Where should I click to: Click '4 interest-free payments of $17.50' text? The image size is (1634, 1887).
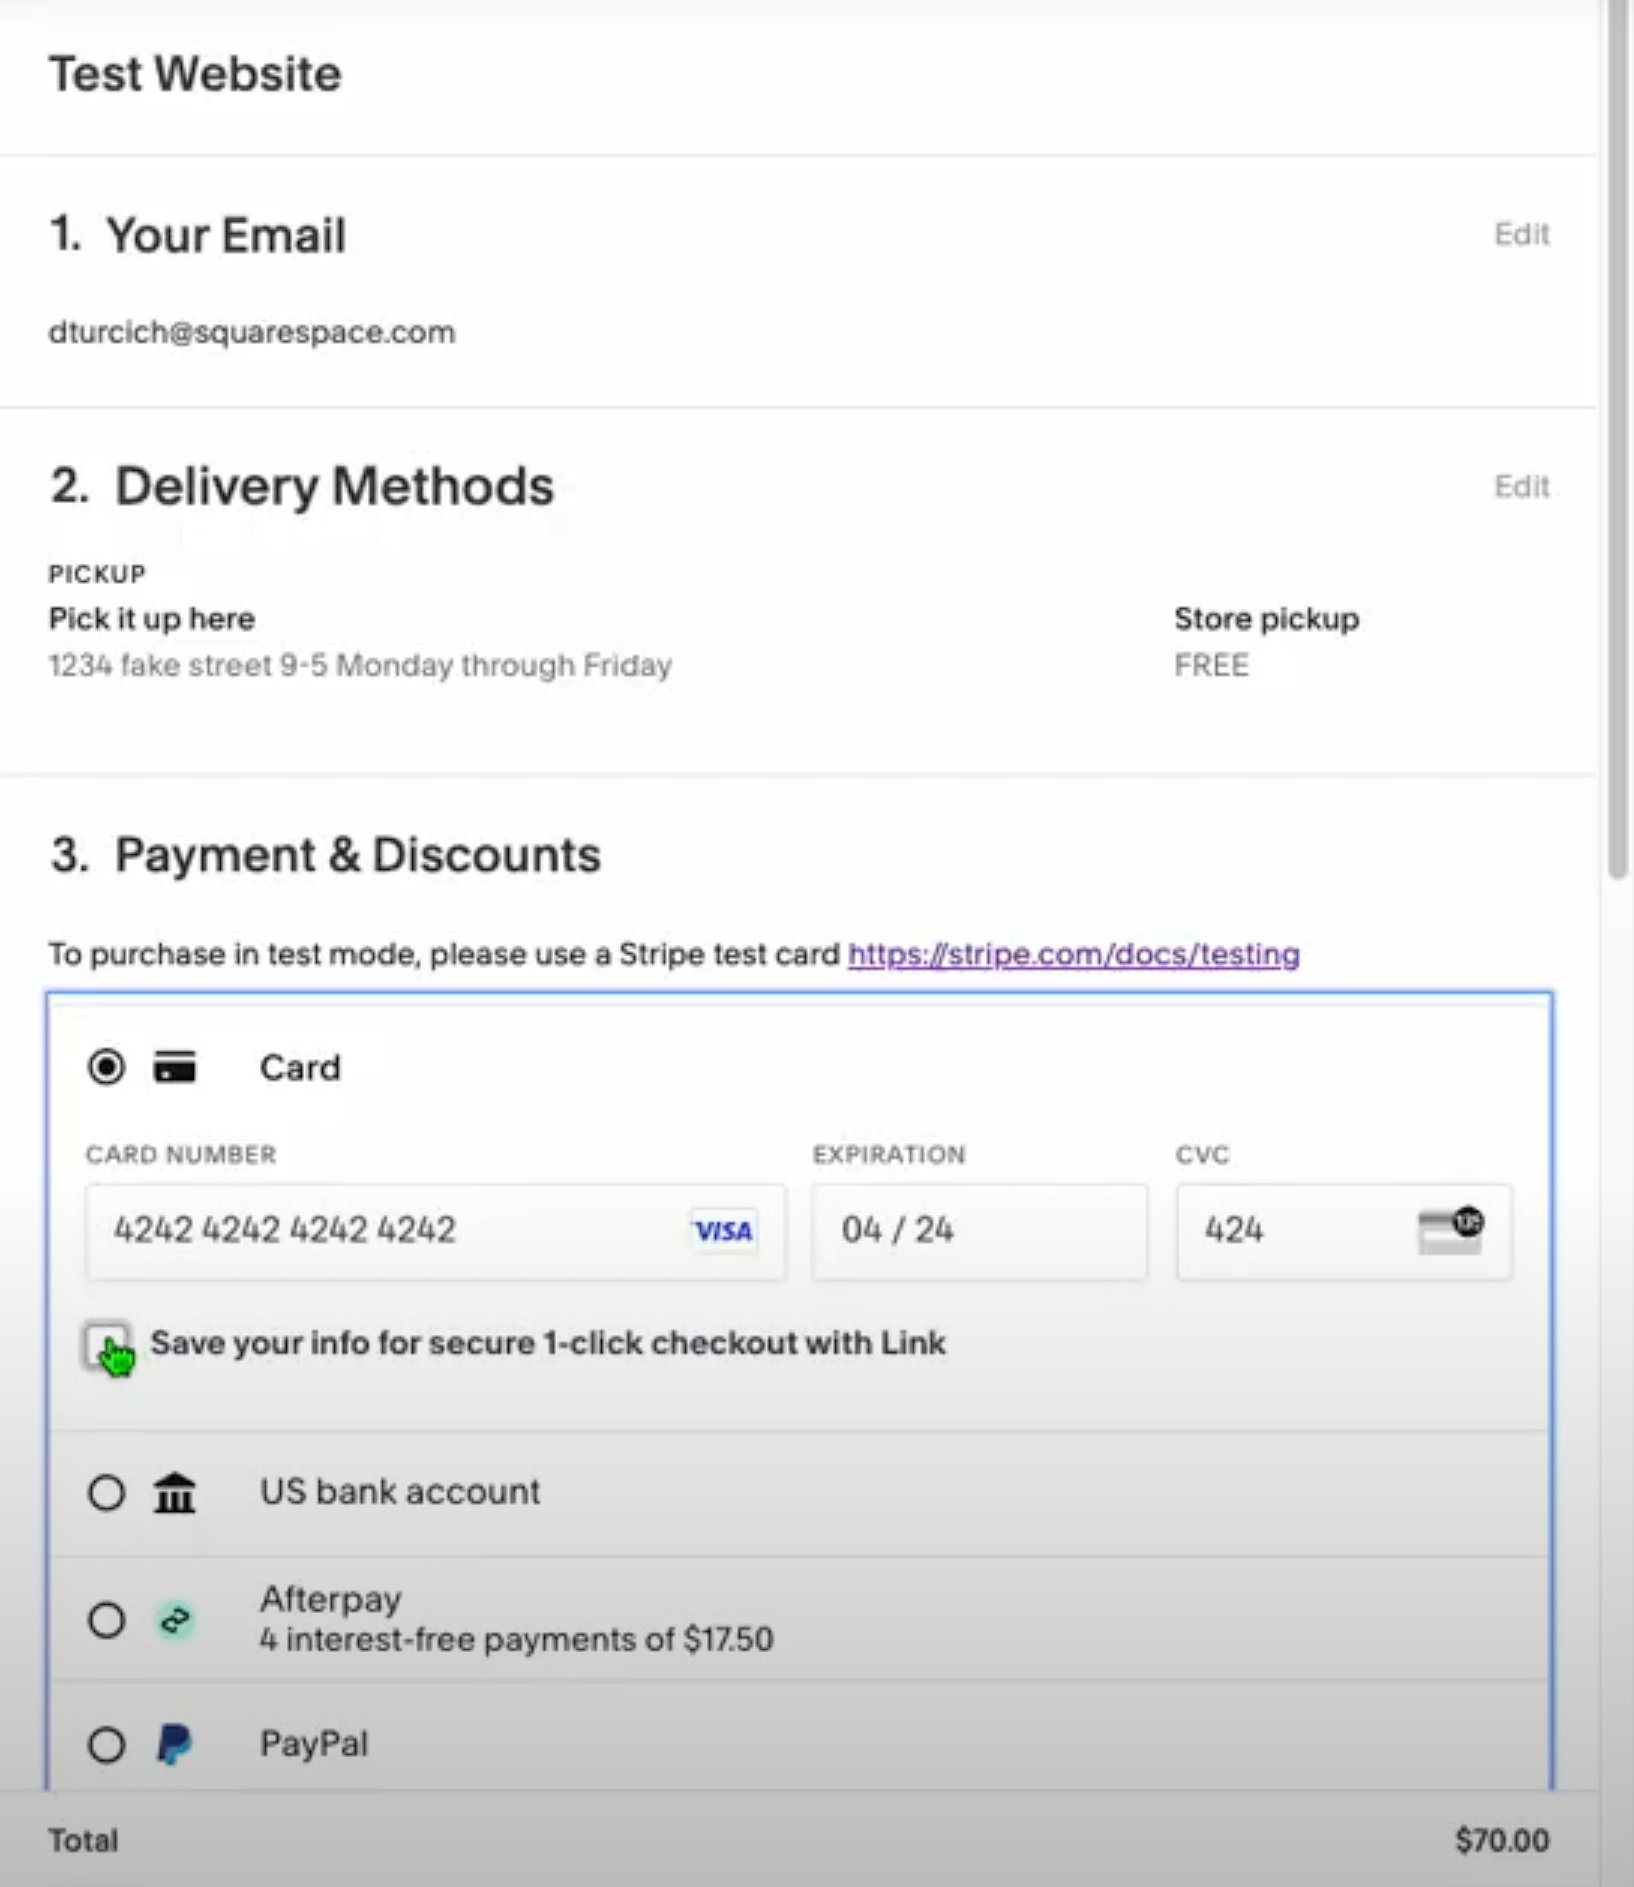pos(516,1640)
